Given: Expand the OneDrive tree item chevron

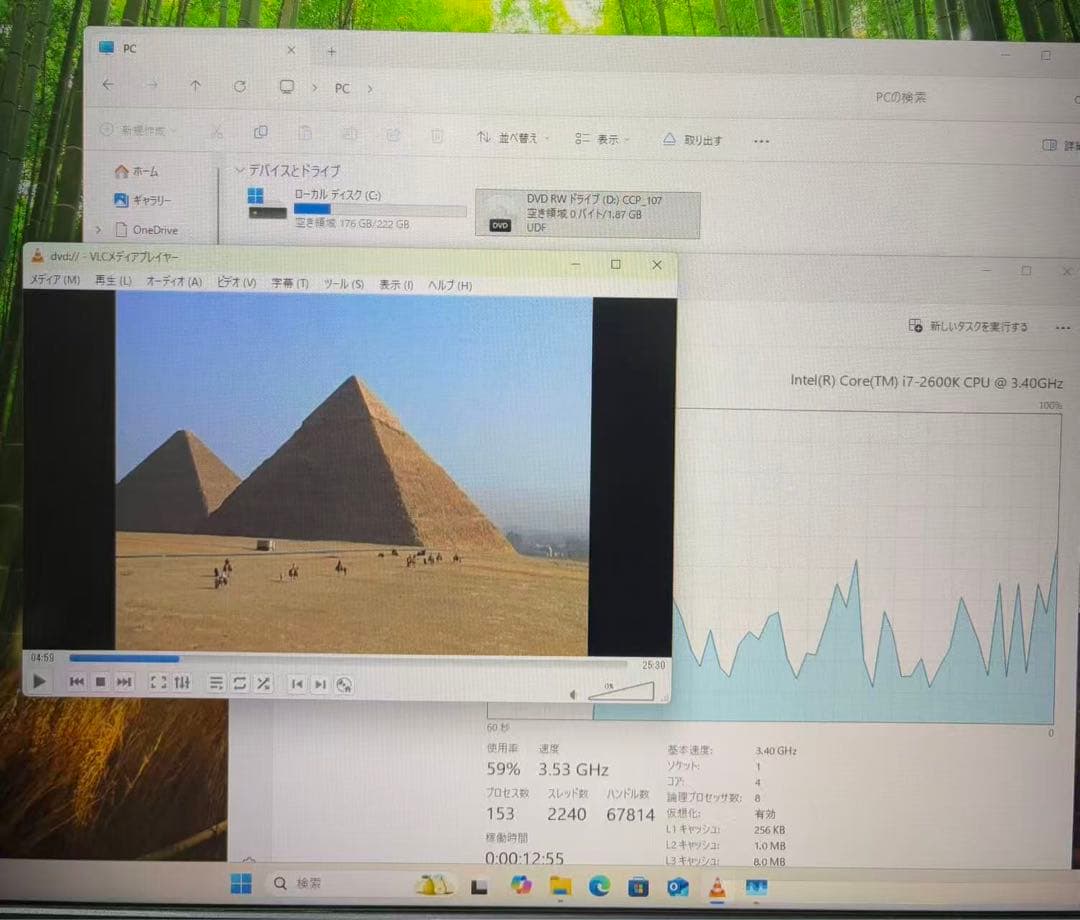Looking at the screenshot, I should 97,229.
